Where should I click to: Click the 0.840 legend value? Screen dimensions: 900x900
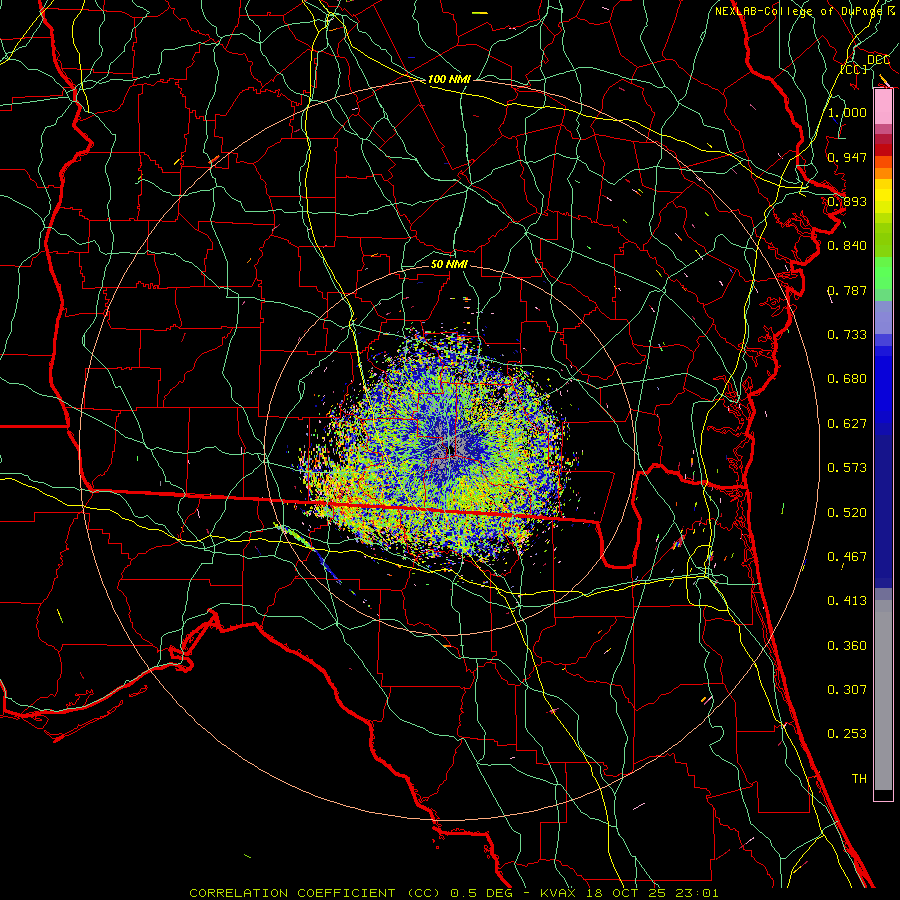click(x=847, y=246)
